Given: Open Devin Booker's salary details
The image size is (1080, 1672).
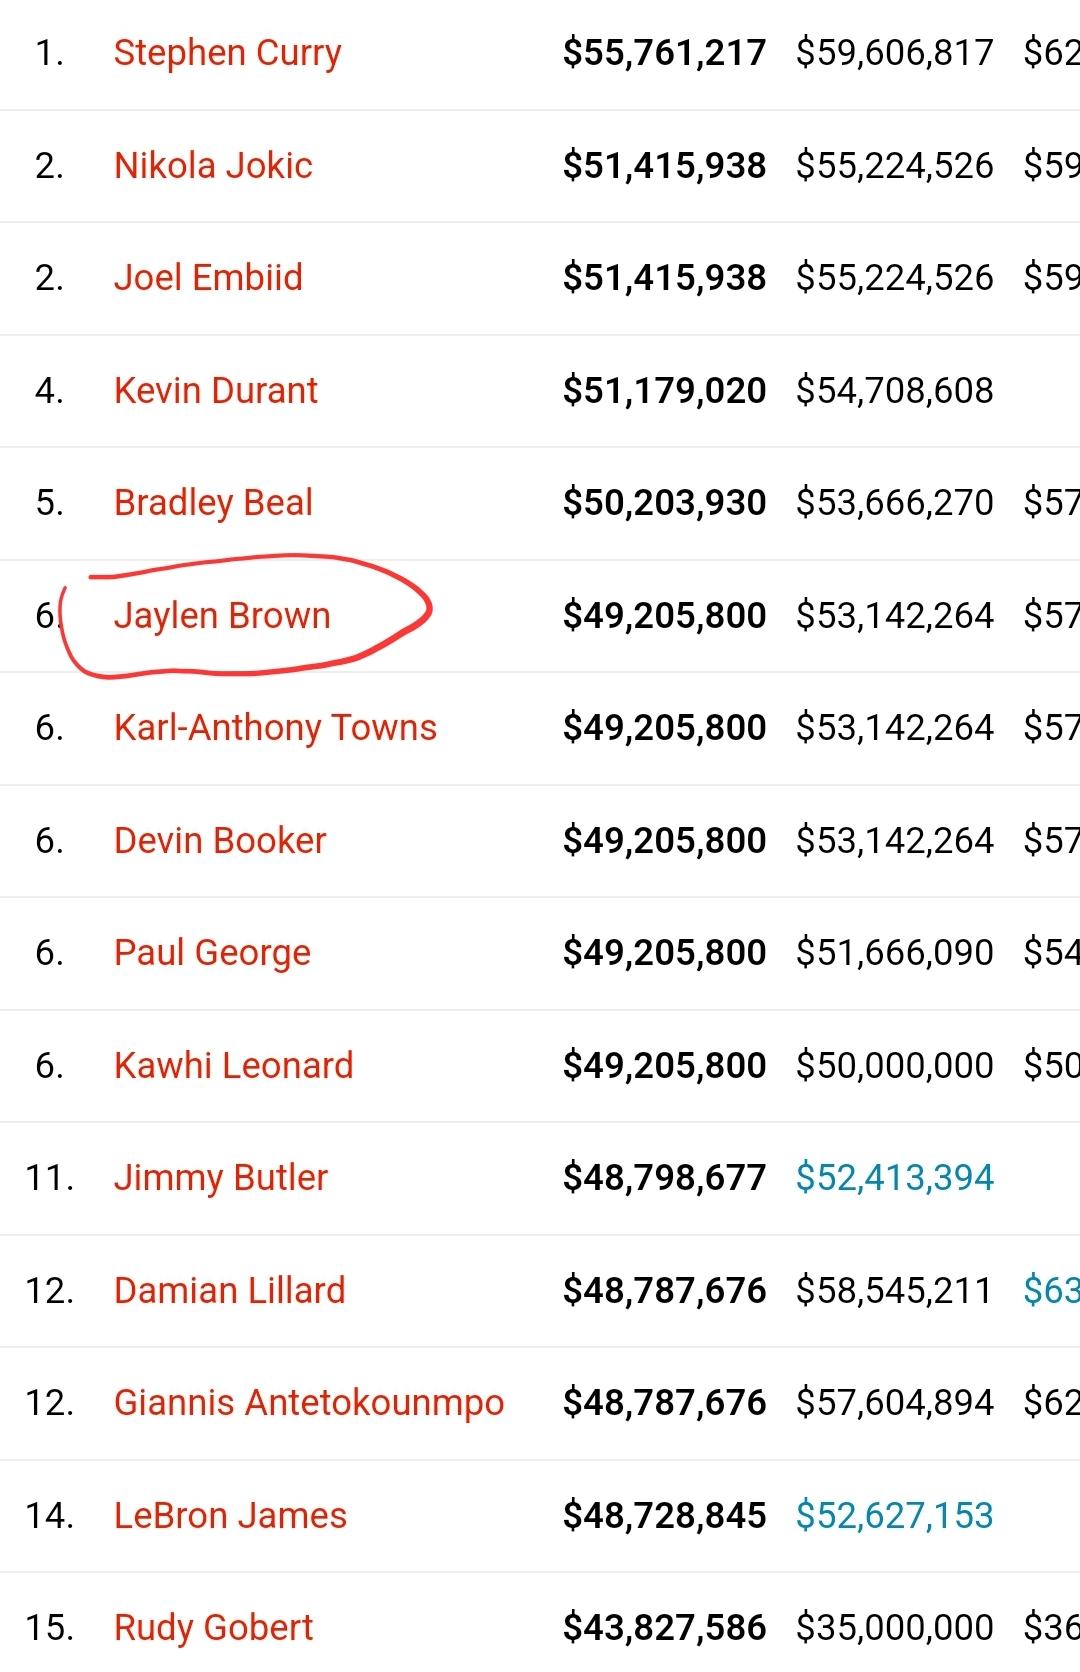Looking at the screenshot, I should pyautogui.click(x=220, y=840).
